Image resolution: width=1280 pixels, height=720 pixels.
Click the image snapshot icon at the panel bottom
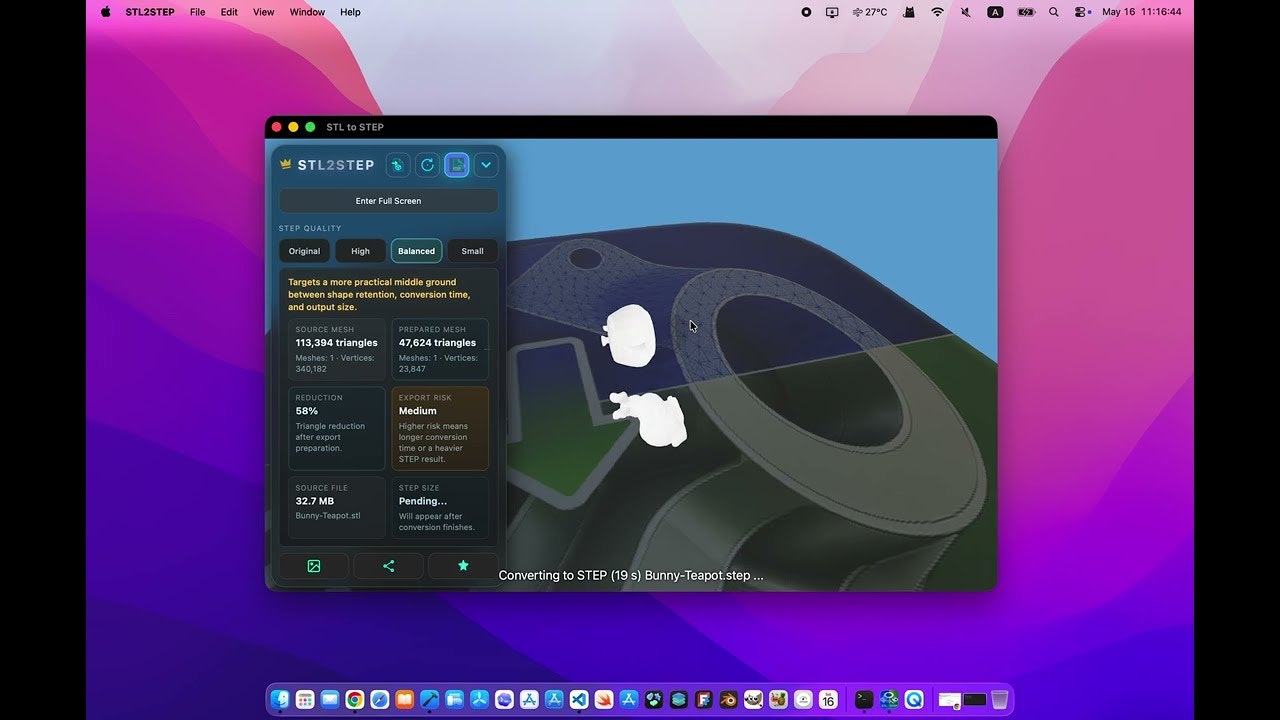(314, 566)
